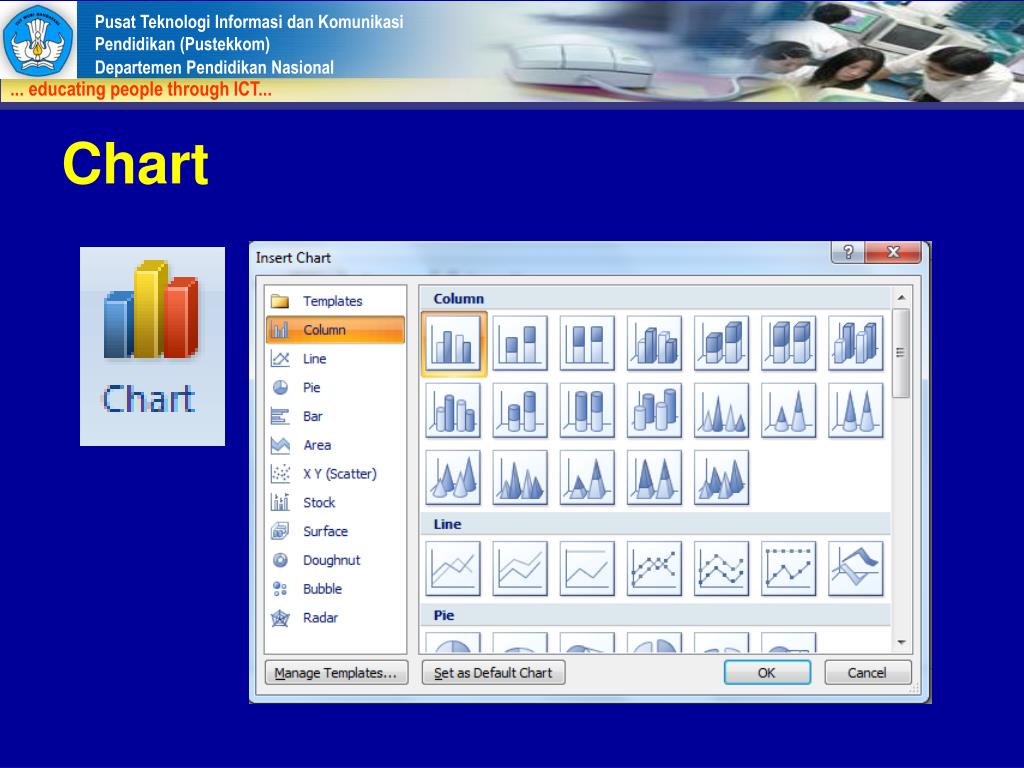Viewport: 1024px width, 768px height.
Task: Choose Pie in the chart category list
Action: (x=336, y=387)
